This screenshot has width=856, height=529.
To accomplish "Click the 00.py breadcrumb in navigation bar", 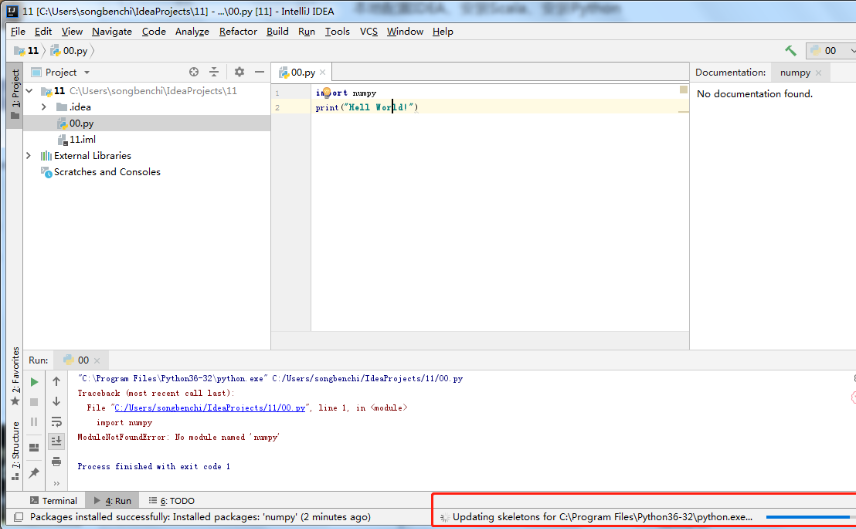I will pyautogui.click(x=69, y=51).
